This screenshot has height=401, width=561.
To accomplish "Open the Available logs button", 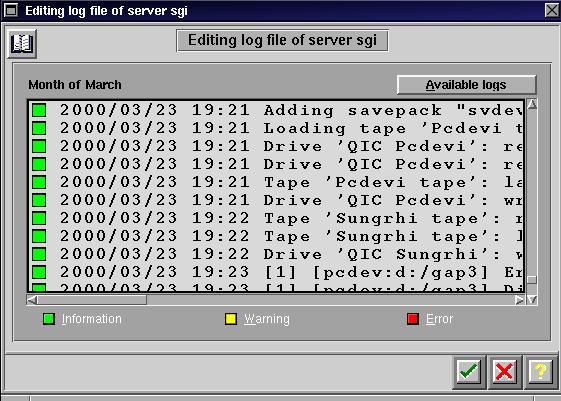I will pyautogui.click(x=466, y=85).
